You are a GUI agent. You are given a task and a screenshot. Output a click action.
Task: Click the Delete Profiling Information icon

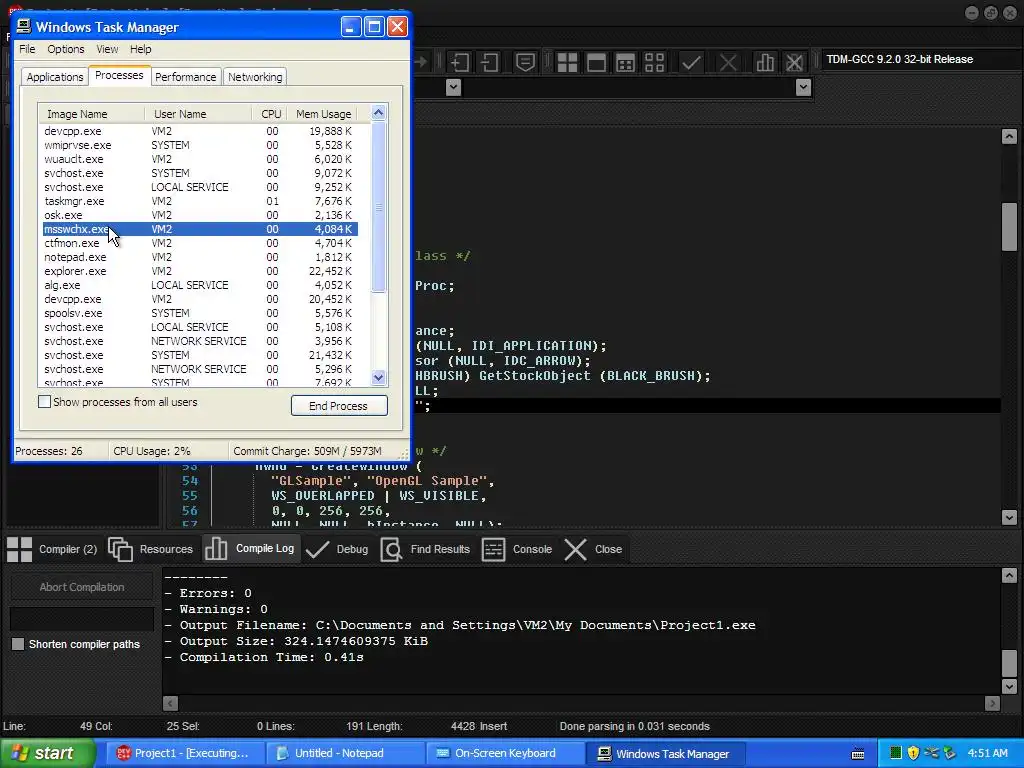point(794,63)
